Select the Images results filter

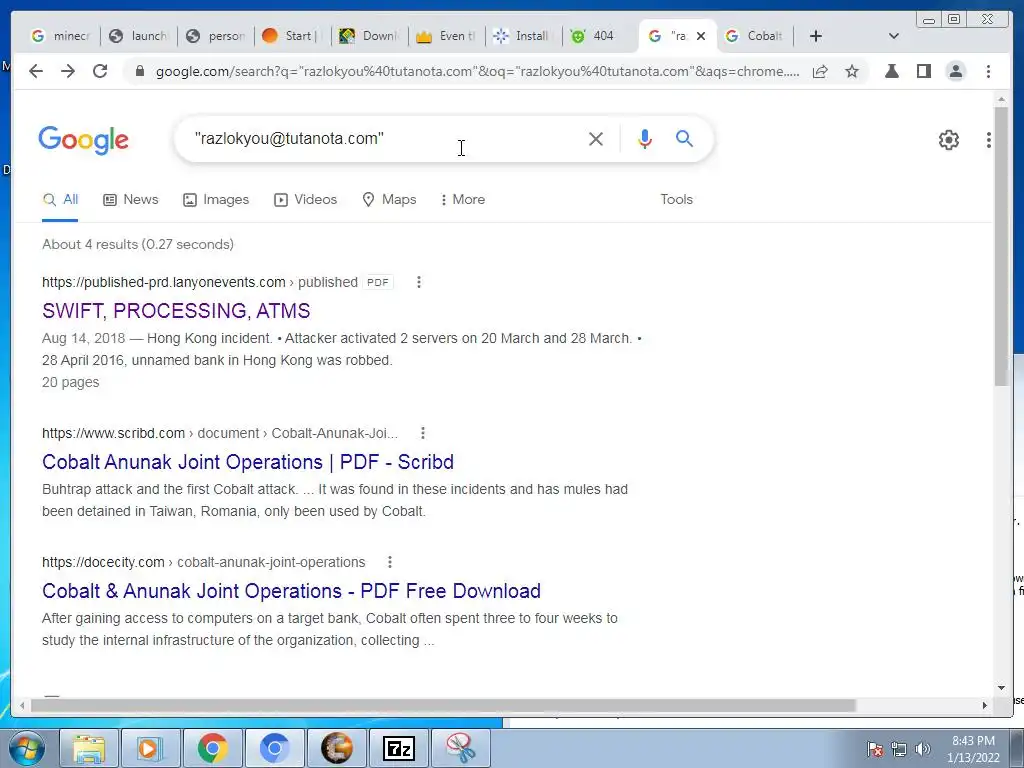tap(216, 199)
